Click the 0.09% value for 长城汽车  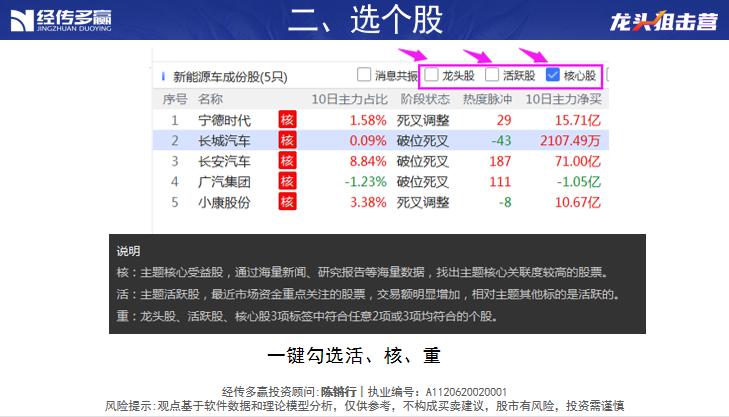[x=368, y=141]
